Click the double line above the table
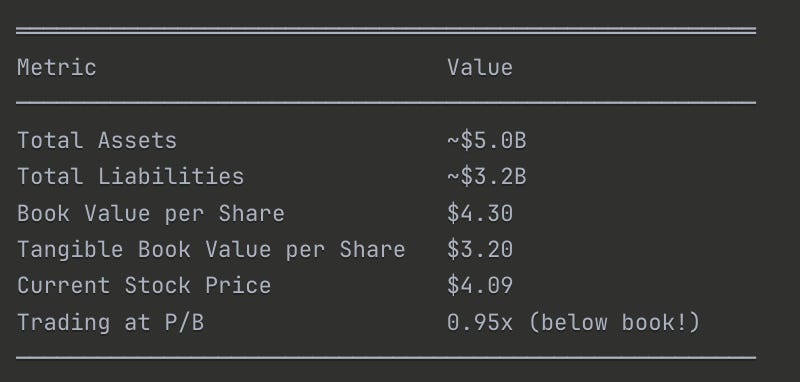Screen dimensions: 800x382 tap(386, 31)
